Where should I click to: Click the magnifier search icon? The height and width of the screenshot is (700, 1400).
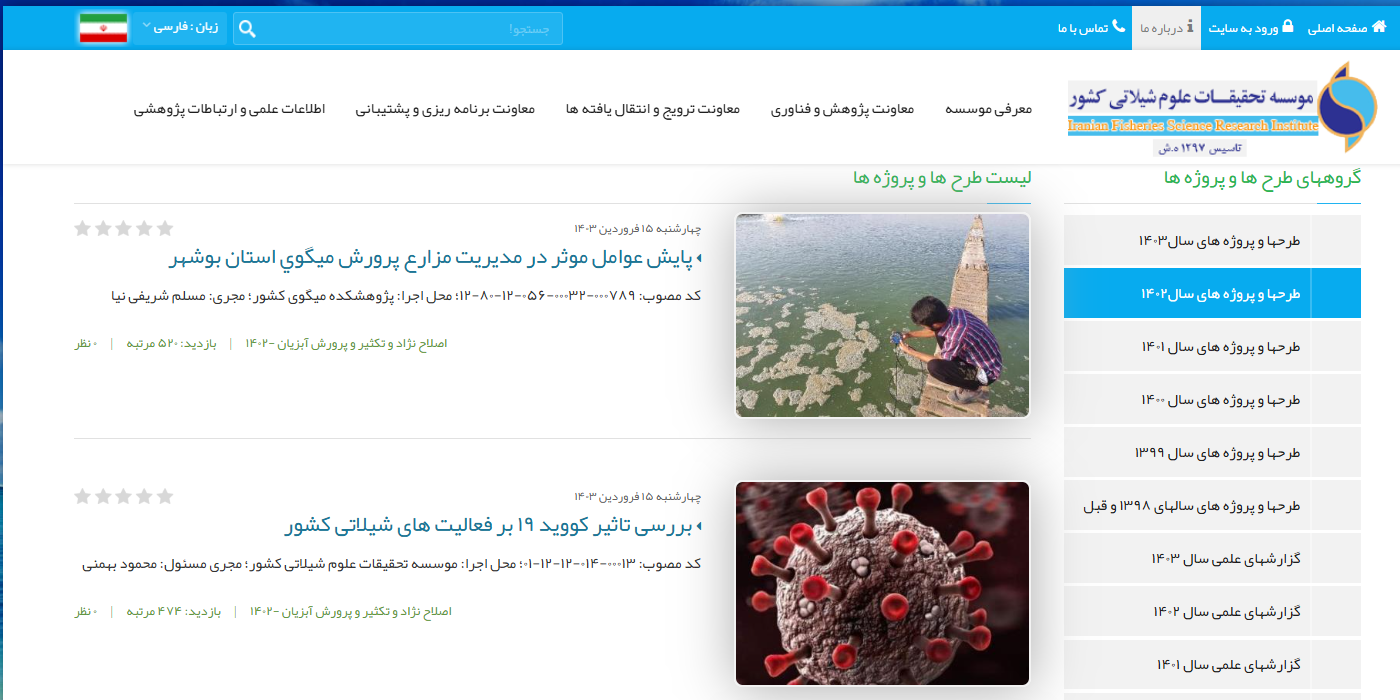[x=247, y=29]
